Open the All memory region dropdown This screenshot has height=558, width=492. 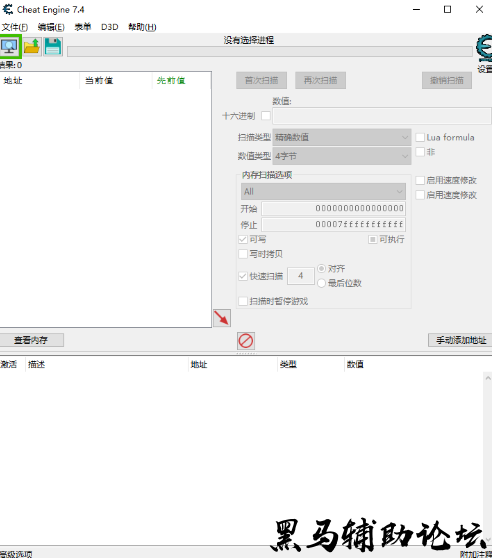pyautogui.click(x=323, y=191)
